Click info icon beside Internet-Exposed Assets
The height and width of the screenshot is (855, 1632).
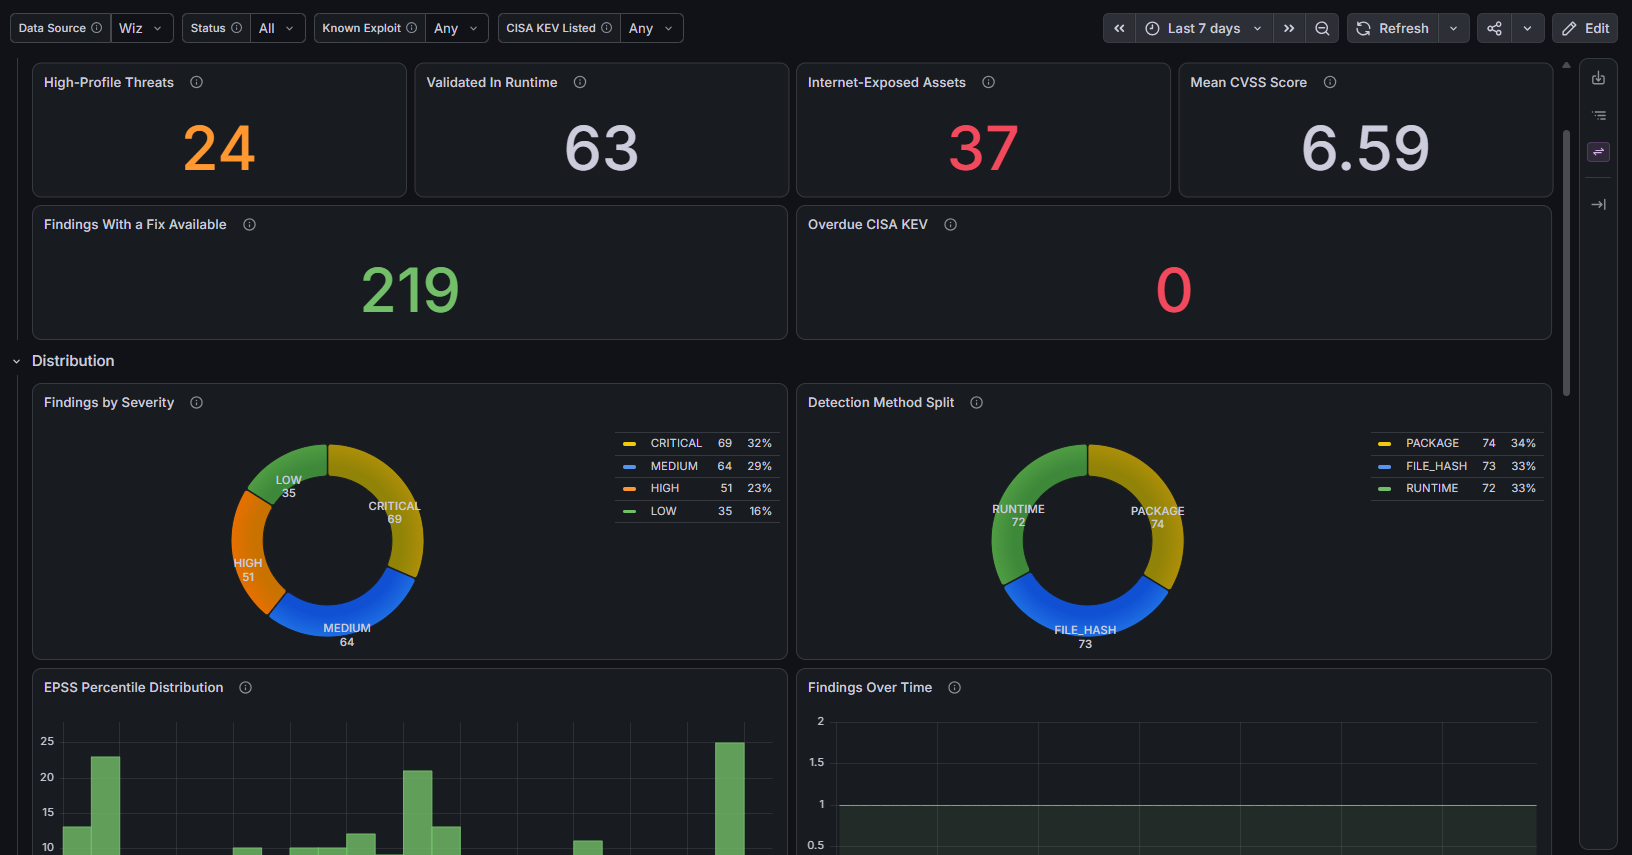[x=988, y=82]
